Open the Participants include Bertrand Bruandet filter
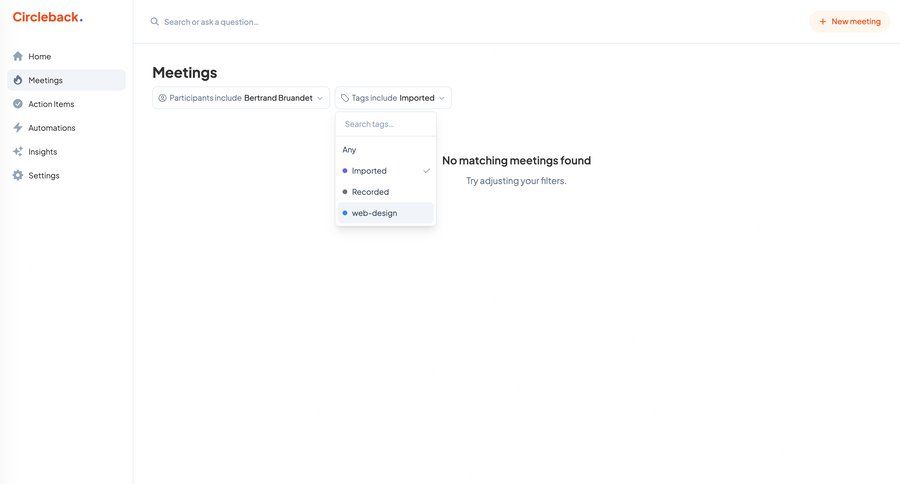The image size is (900, 484). point(241,98)
